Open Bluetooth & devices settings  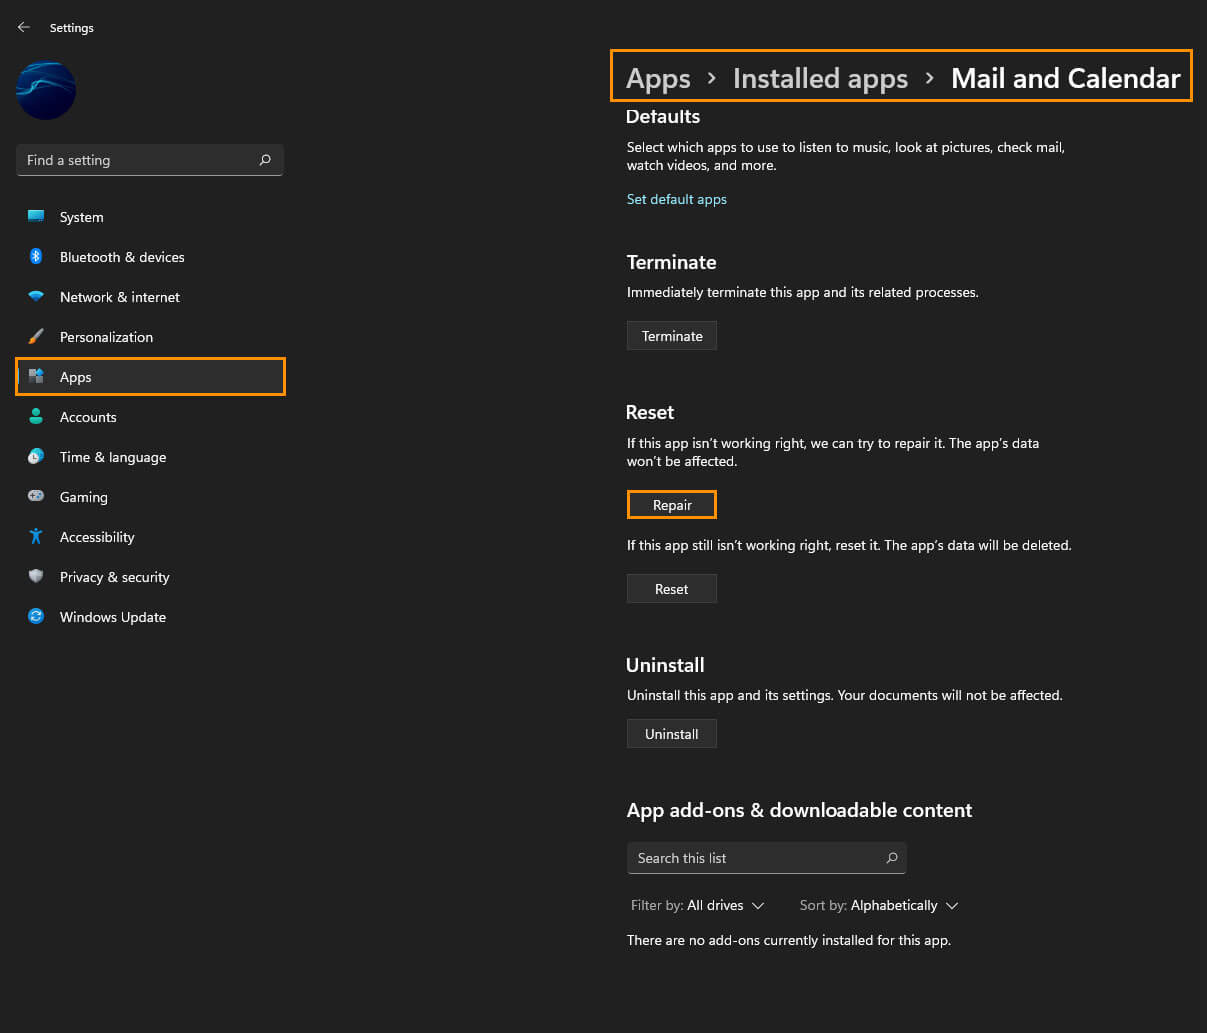click(150, 257)
